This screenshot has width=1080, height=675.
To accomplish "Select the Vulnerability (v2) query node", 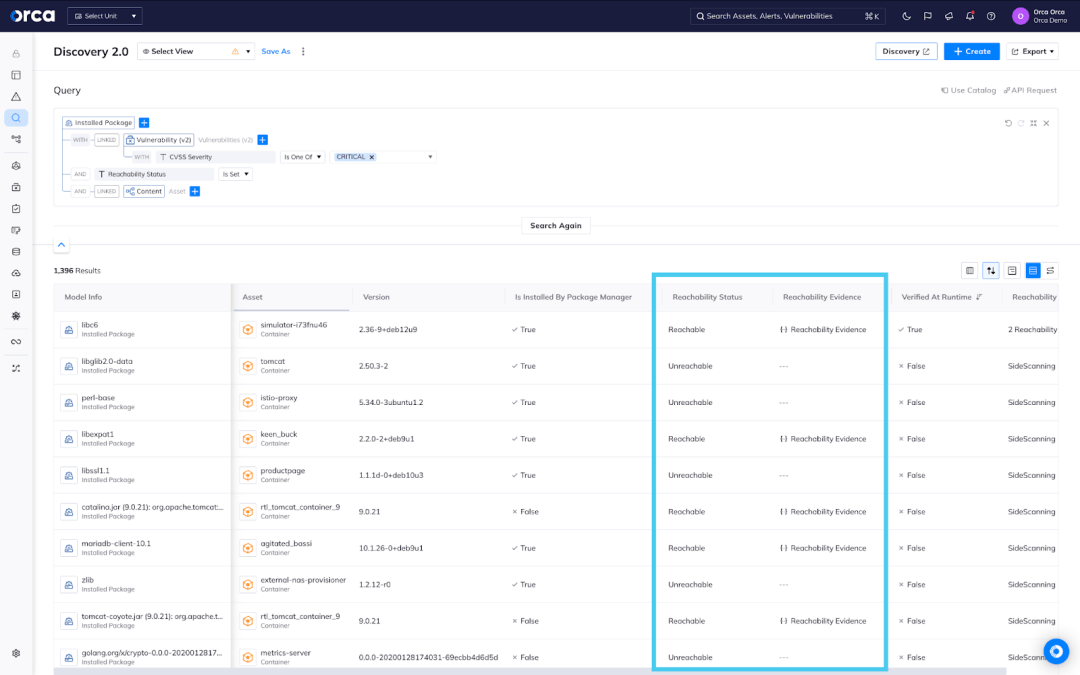I will click(x=159, y=140).
